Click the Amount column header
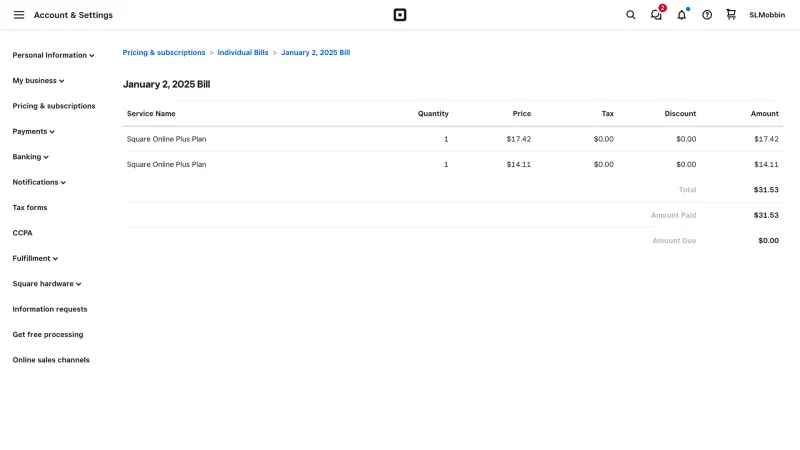The width and height of the screenshot is (800, 450). (x=764, y=114)
